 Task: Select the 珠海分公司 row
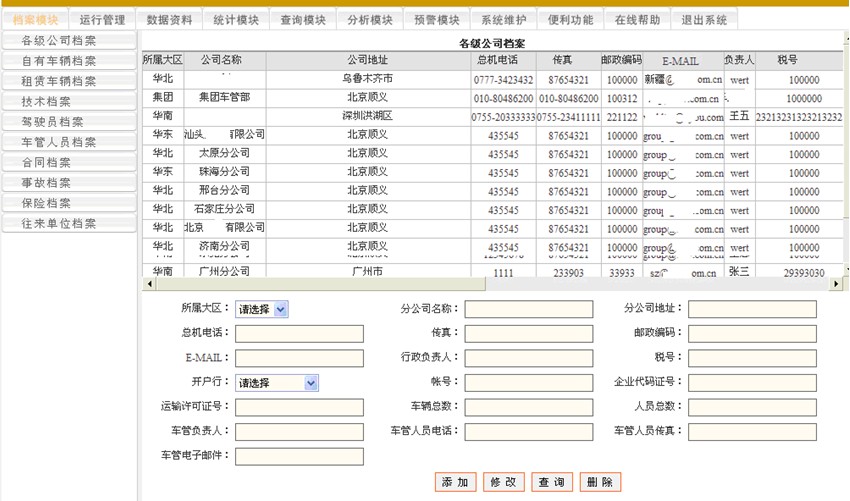click(x=492, y=172)
